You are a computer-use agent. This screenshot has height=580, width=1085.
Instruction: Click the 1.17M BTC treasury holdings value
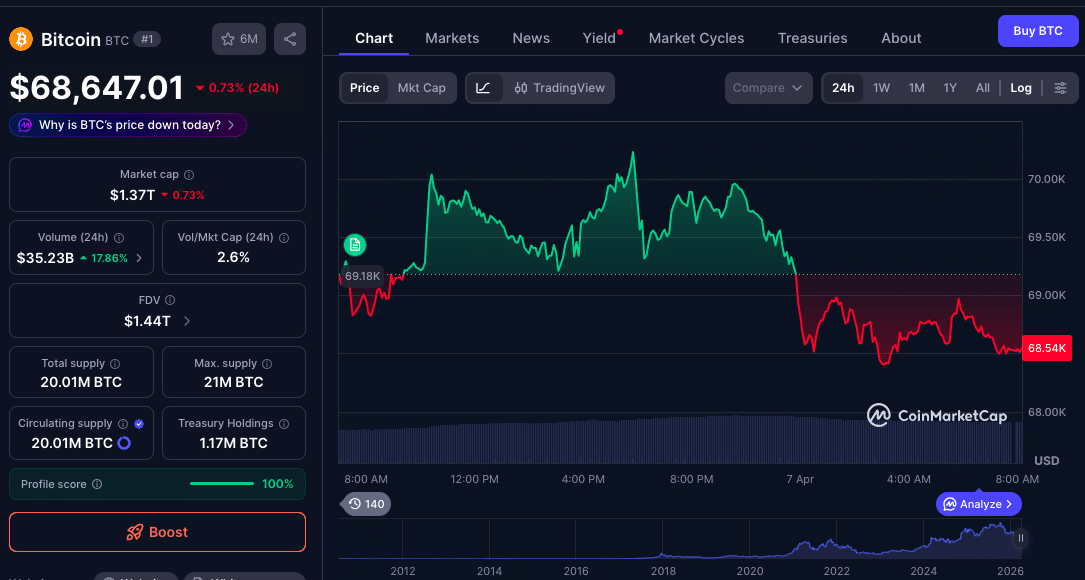[233, 443]
